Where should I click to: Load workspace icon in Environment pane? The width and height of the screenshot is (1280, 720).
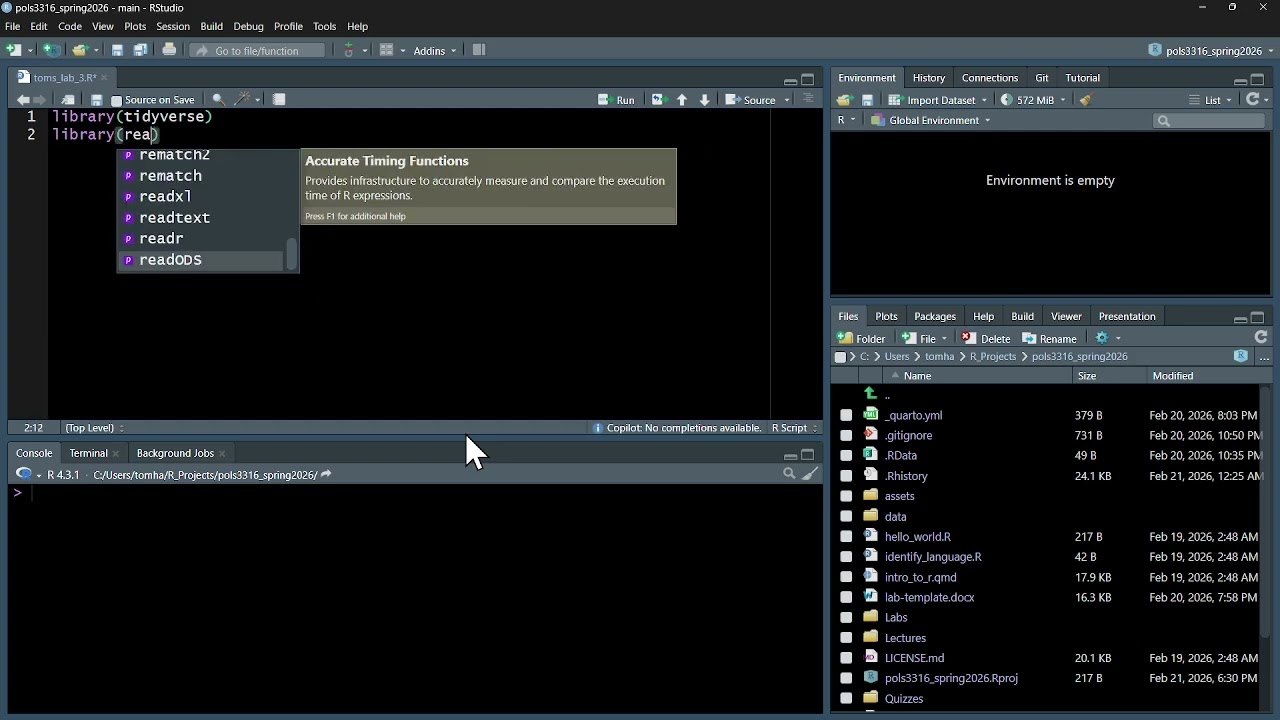pos(844,100)
